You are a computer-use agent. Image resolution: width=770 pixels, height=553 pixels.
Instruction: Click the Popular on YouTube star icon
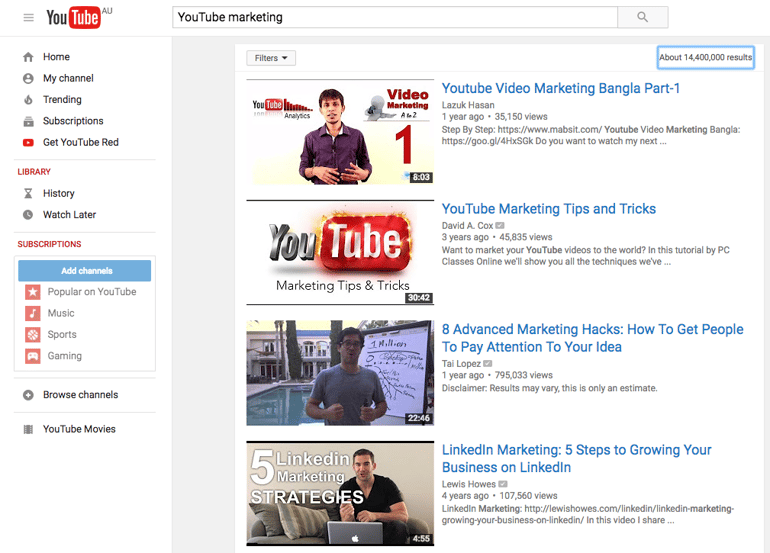coord(33,292)
